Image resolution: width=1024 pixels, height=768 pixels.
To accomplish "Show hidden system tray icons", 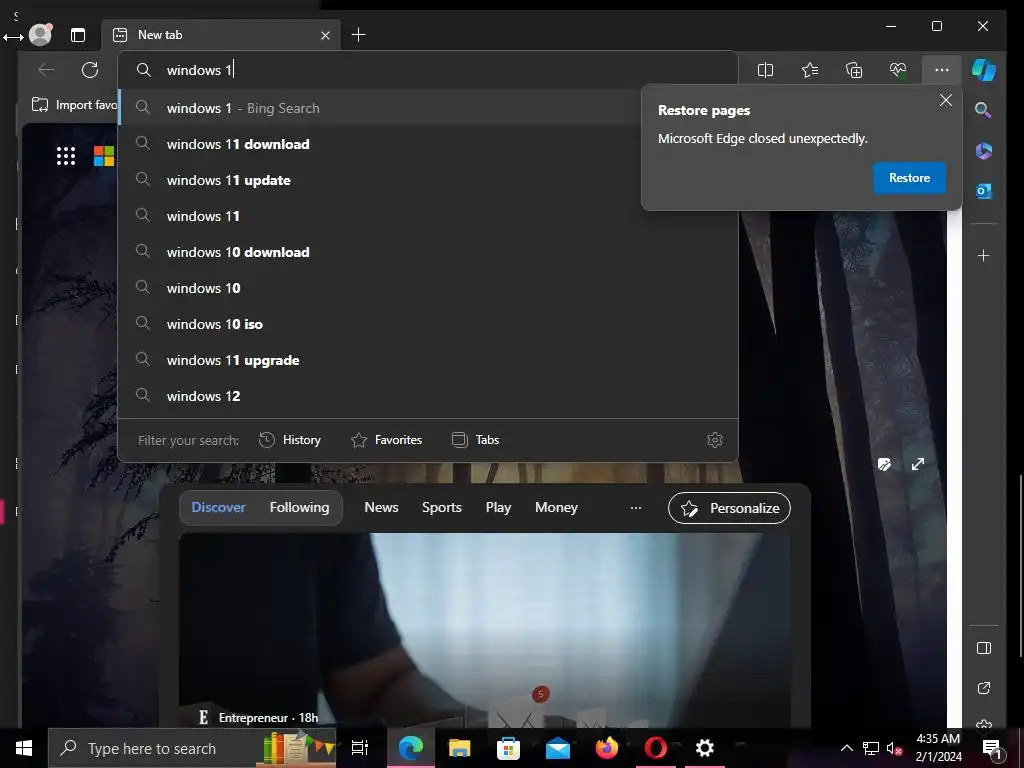I will coord(846,748).
